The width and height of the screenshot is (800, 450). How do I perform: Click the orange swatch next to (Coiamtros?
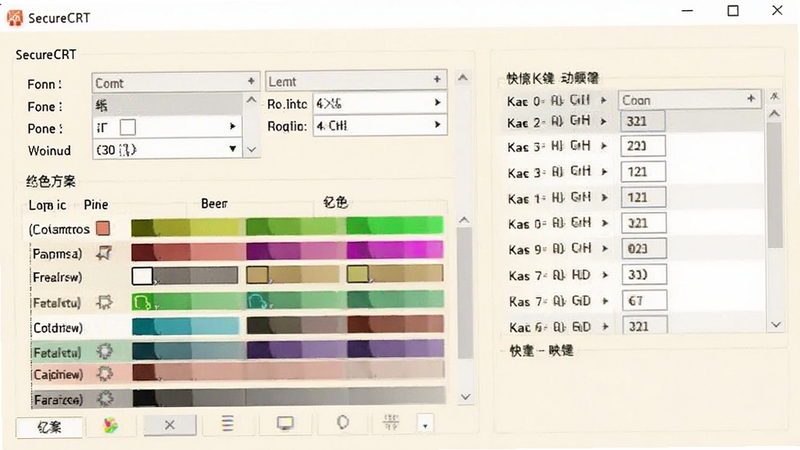(x=103, y=228)
